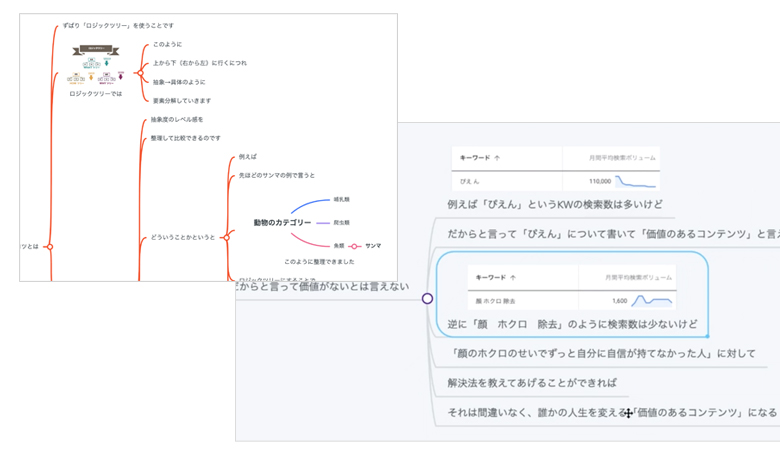Select the ぴえん keyword table image
Screen dimensions: 780x470
click(x=556, y=169)
